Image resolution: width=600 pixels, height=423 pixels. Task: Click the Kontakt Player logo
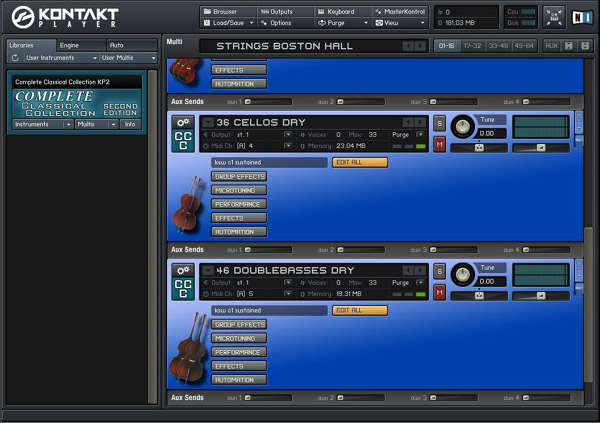point(65,17)
